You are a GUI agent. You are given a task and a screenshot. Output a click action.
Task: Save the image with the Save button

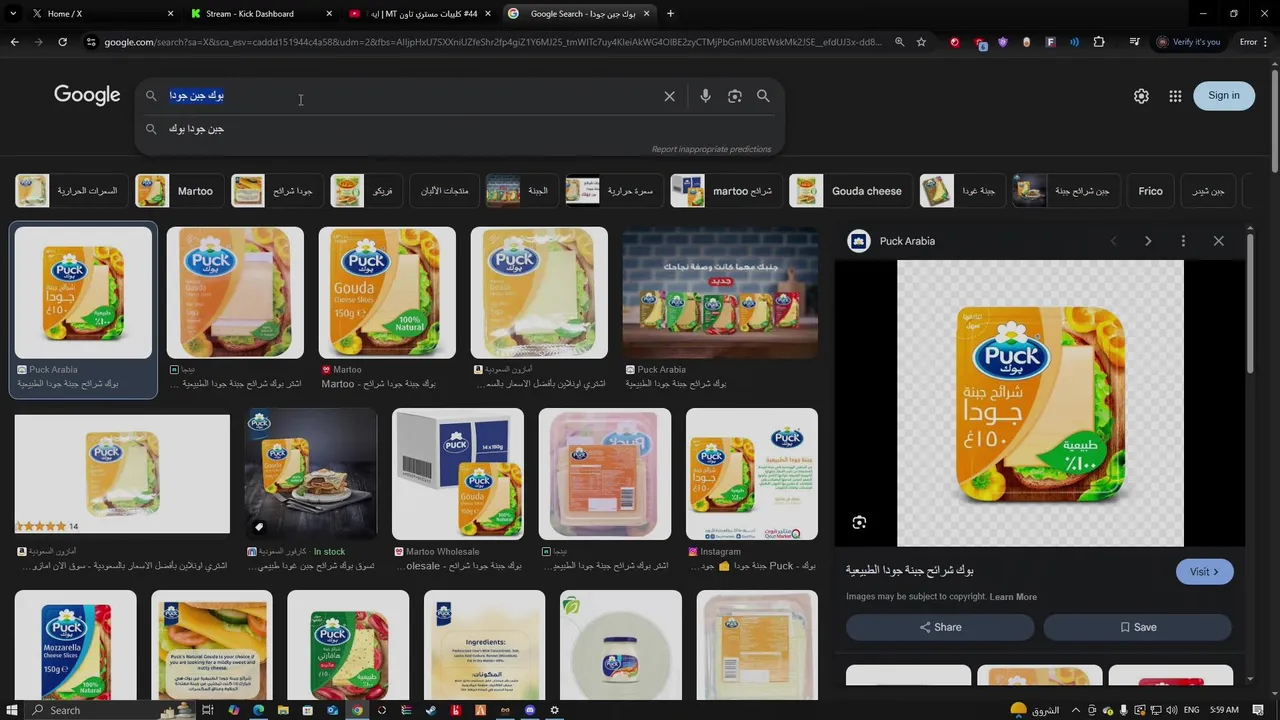coord(1138,627)
